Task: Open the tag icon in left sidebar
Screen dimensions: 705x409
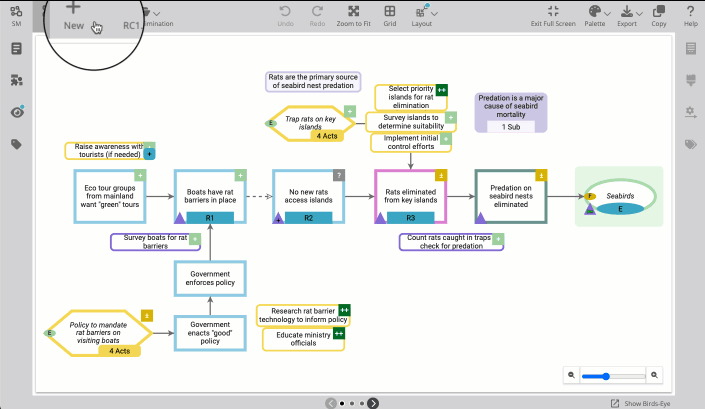Action: click(17, 144)
